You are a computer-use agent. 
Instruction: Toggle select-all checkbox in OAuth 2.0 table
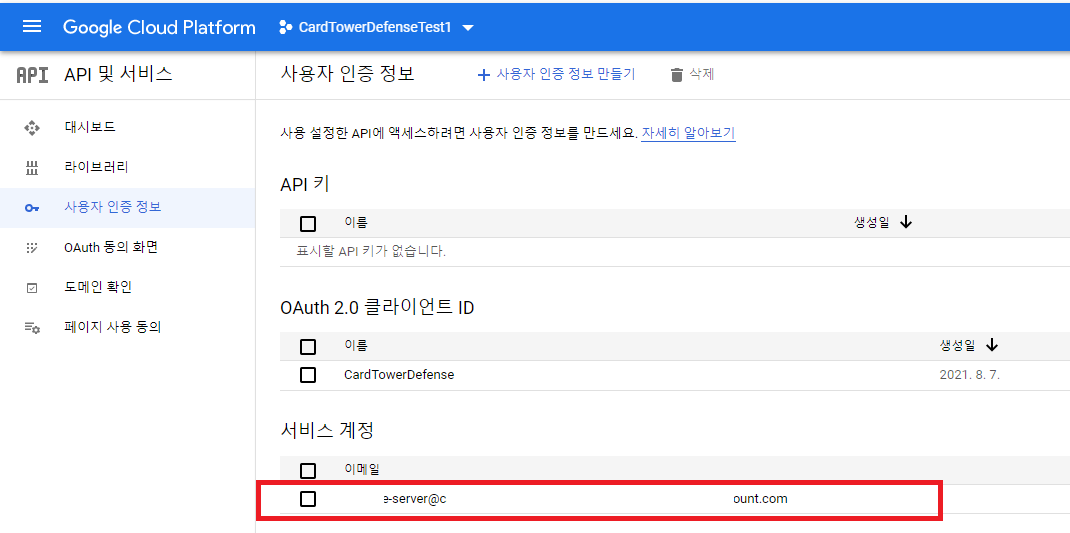pos(308,347)
